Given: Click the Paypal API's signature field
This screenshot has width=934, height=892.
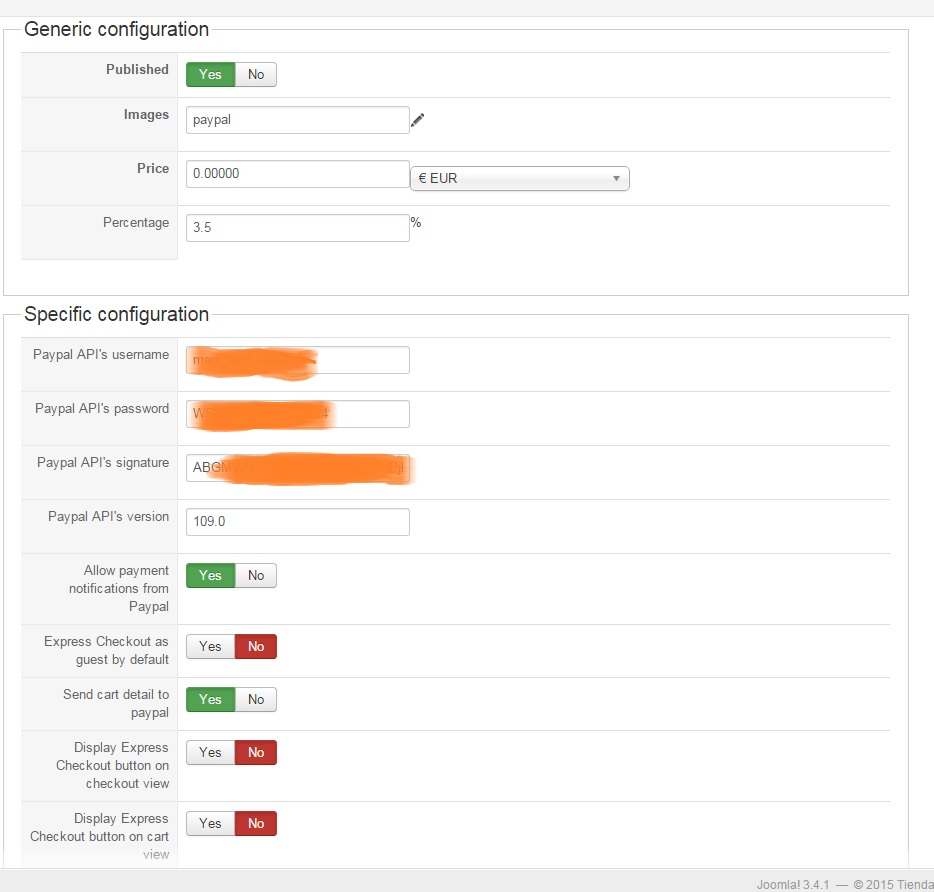Looking at the screenshot, I should 298,468.
